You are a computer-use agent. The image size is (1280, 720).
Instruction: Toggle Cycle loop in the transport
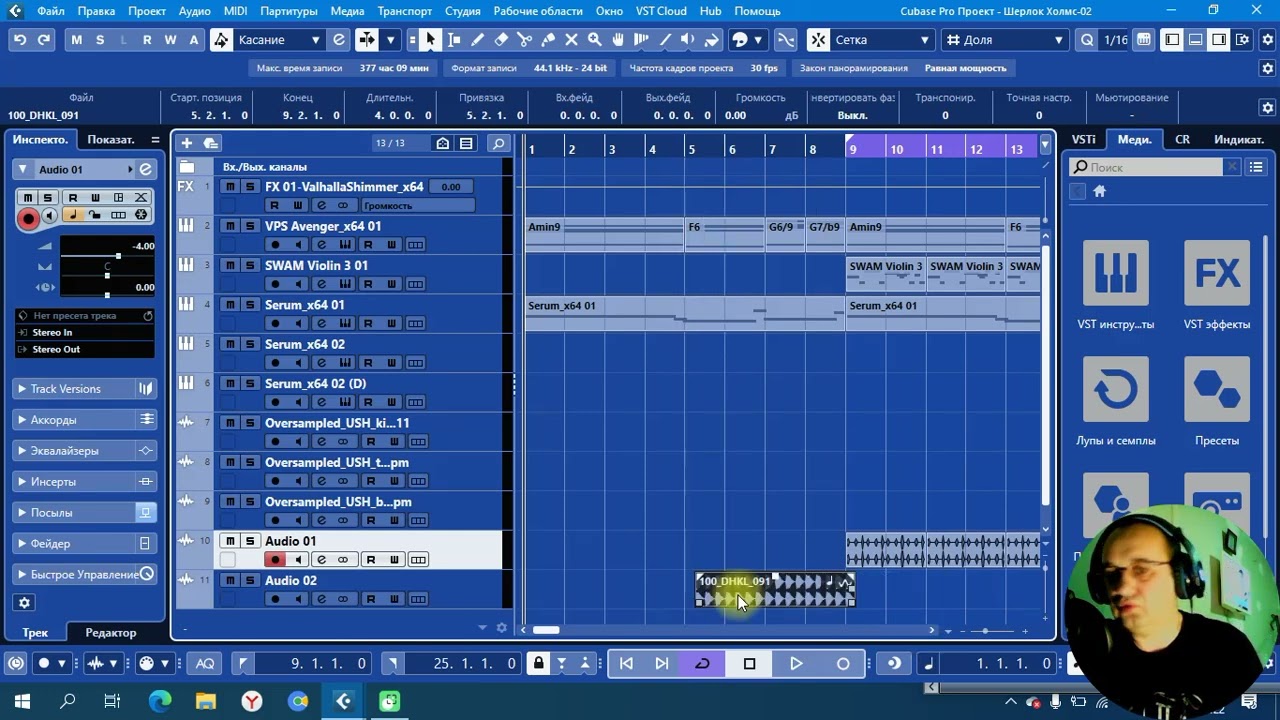pos(702,663)
